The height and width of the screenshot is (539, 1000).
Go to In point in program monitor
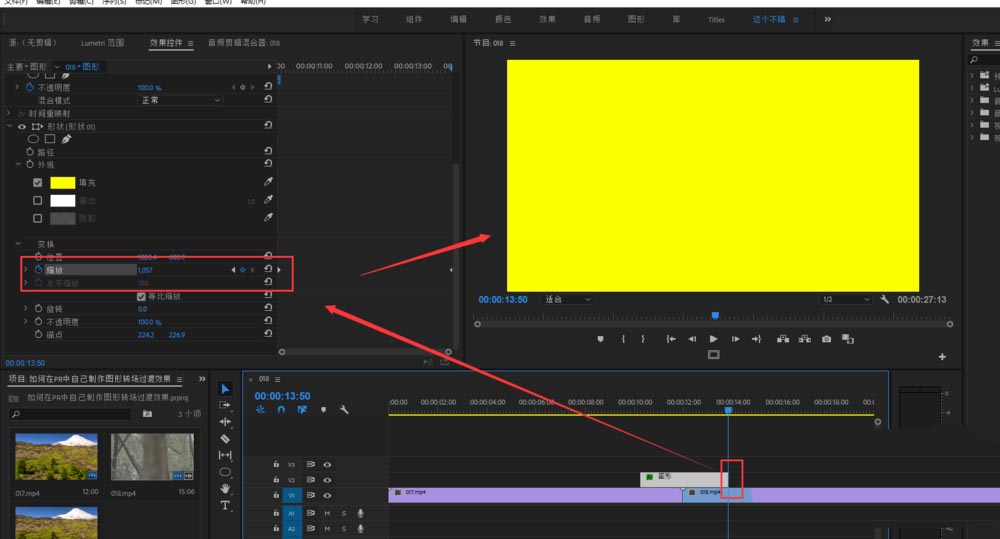(x=671, y=339)
